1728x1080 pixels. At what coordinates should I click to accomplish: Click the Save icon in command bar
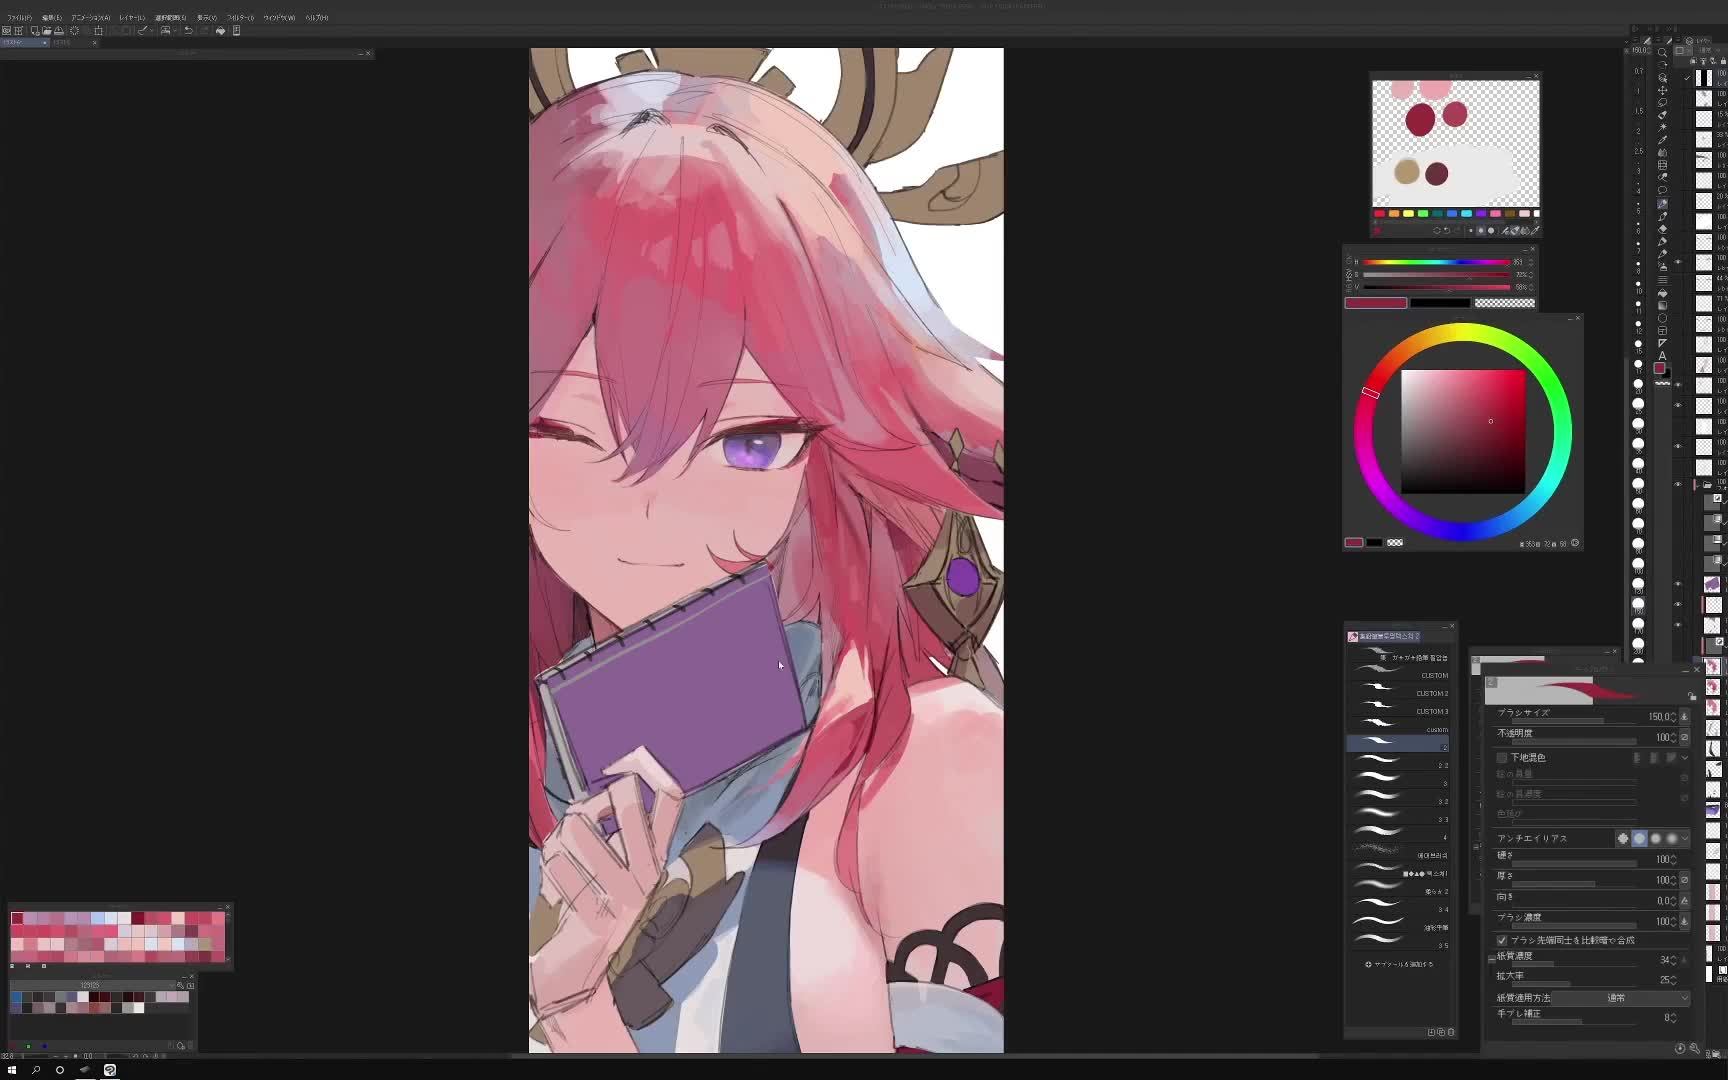coord(59,31)
